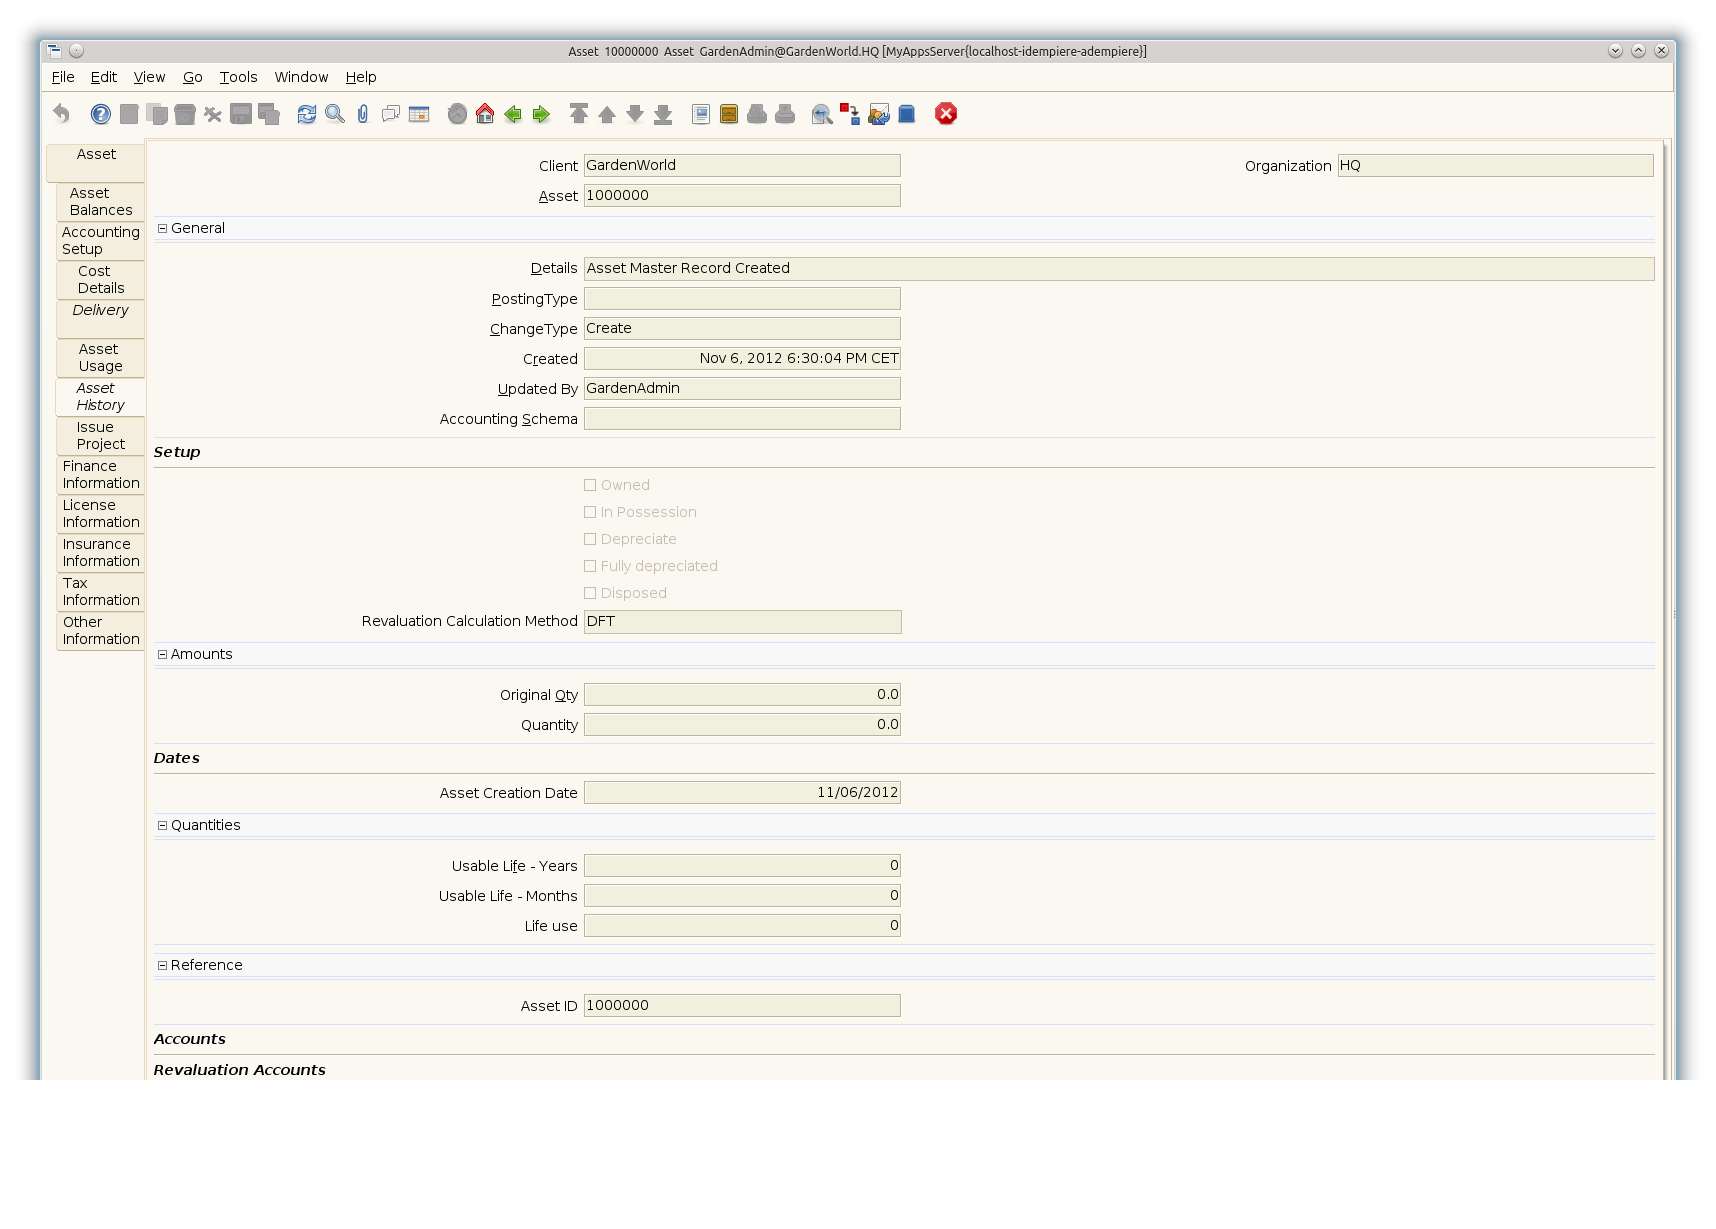
Task: Click the Save floppy disk icon
Action: click(241, 114)
